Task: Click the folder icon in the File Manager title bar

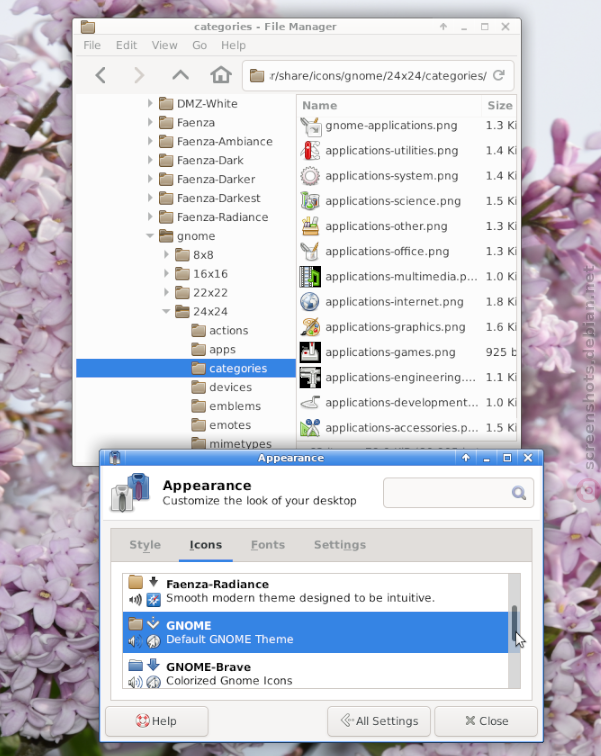Action: click(88, 27)
